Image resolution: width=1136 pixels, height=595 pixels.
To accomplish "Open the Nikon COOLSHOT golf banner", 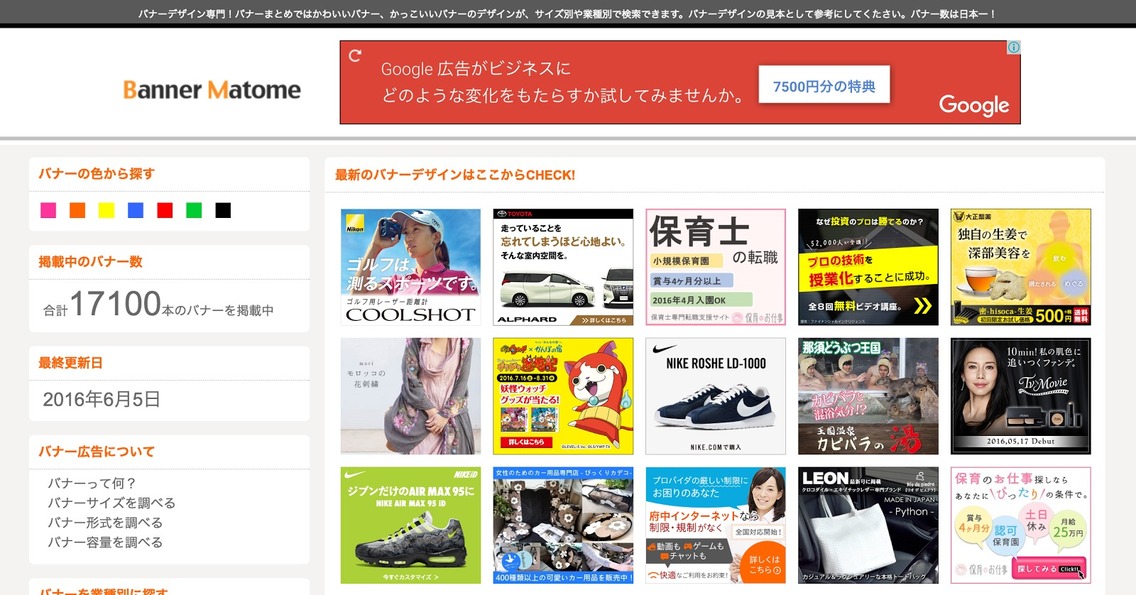I will [410, 267].
